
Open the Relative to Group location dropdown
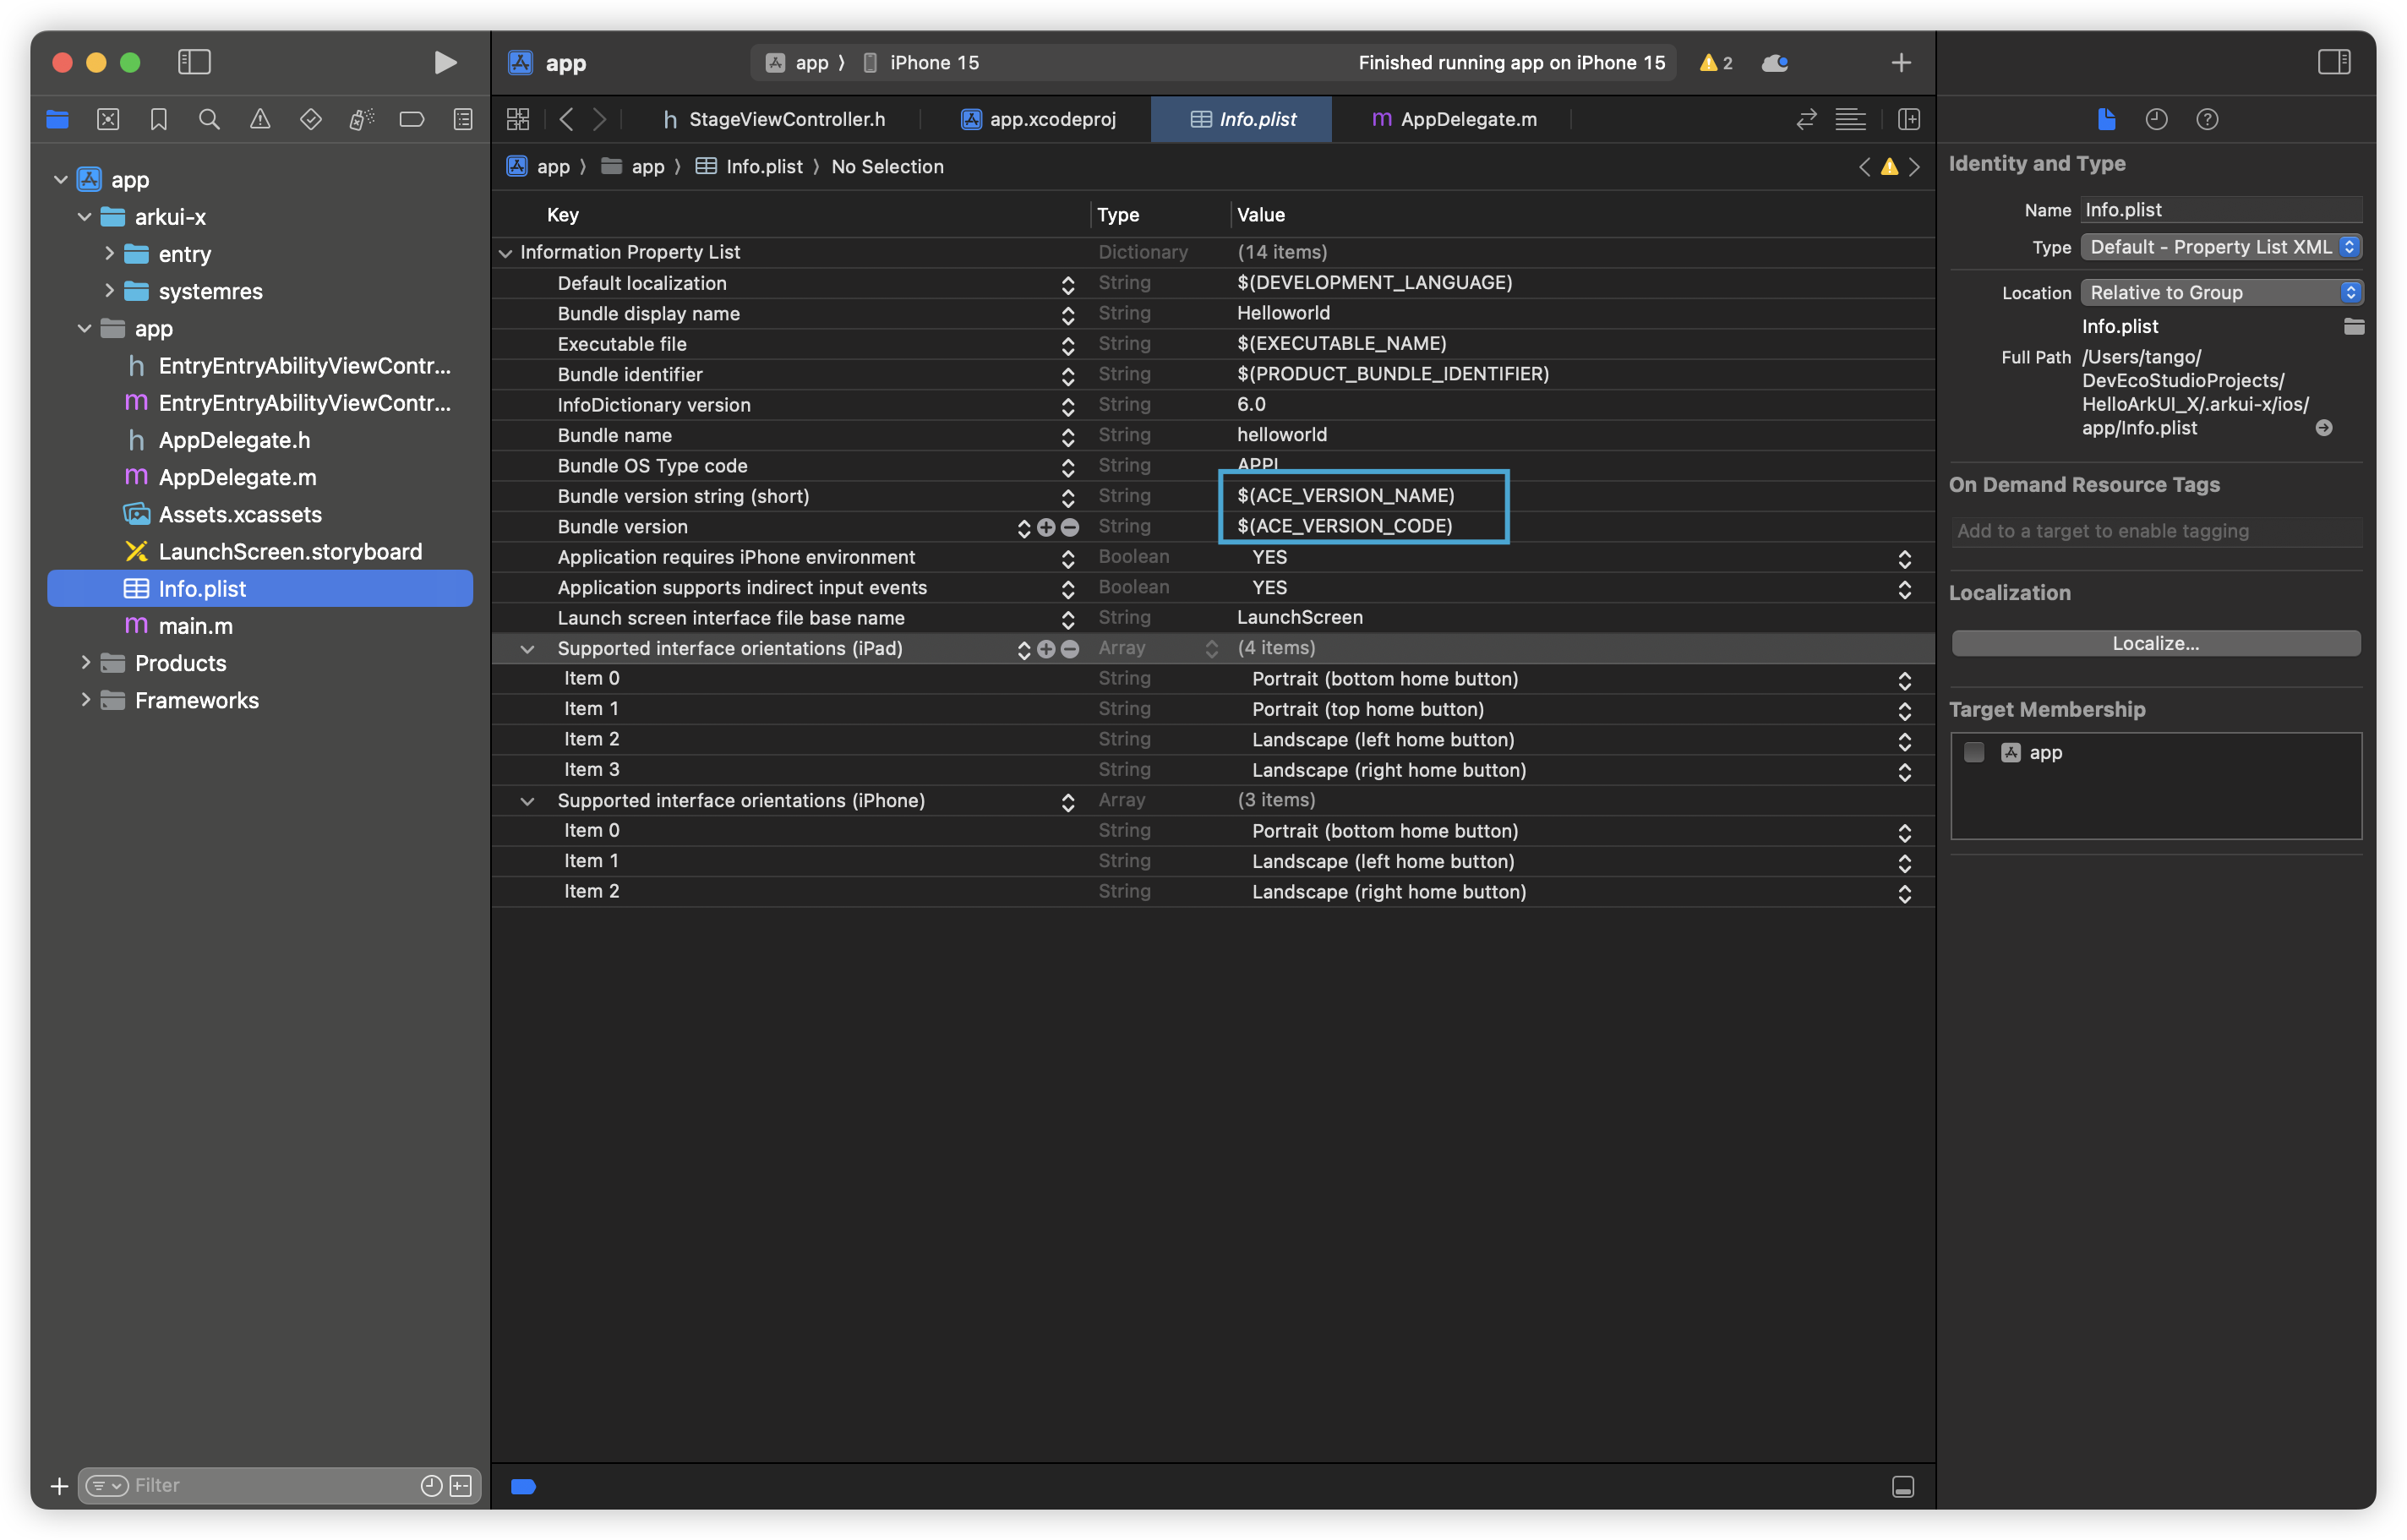pyautogui.click(x=2221, y=292)
